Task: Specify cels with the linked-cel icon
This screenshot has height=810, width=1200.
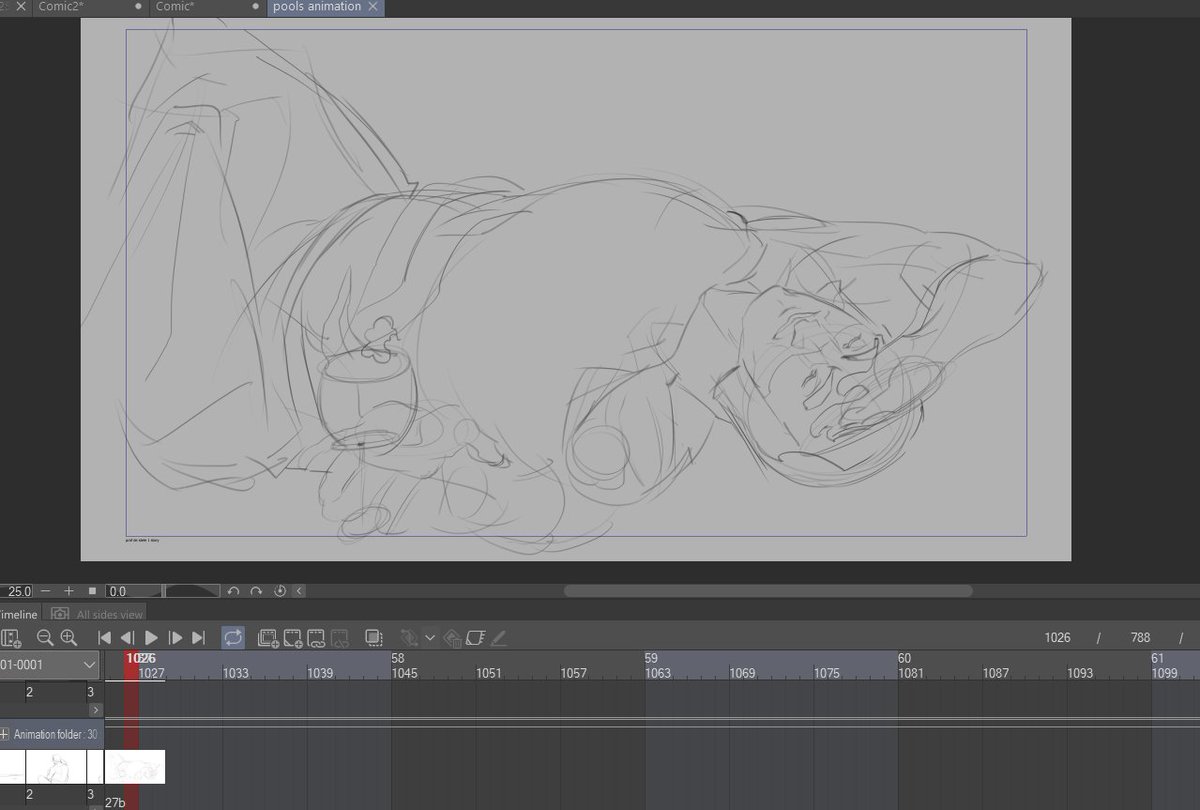Action: pos(316,637)
